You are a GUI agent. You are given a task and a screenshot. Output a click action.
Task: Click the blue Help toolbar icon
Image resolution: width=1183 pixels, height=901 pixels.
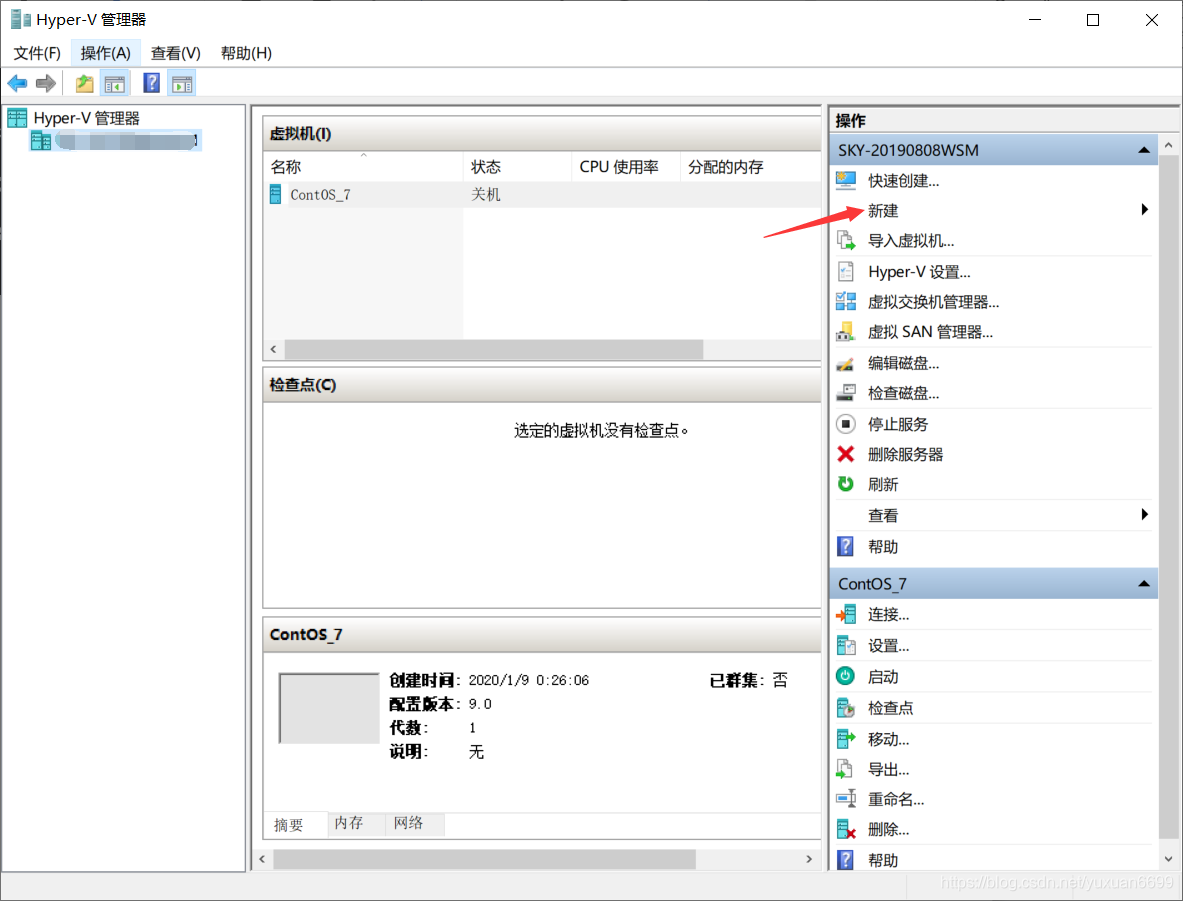click(151, 83)
